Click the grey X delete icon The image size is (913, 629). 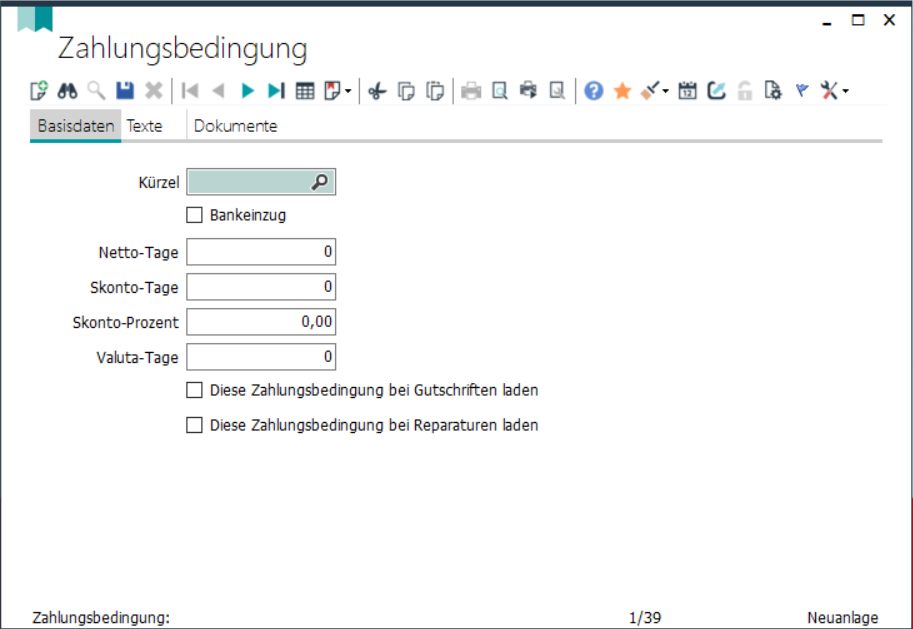154,91
